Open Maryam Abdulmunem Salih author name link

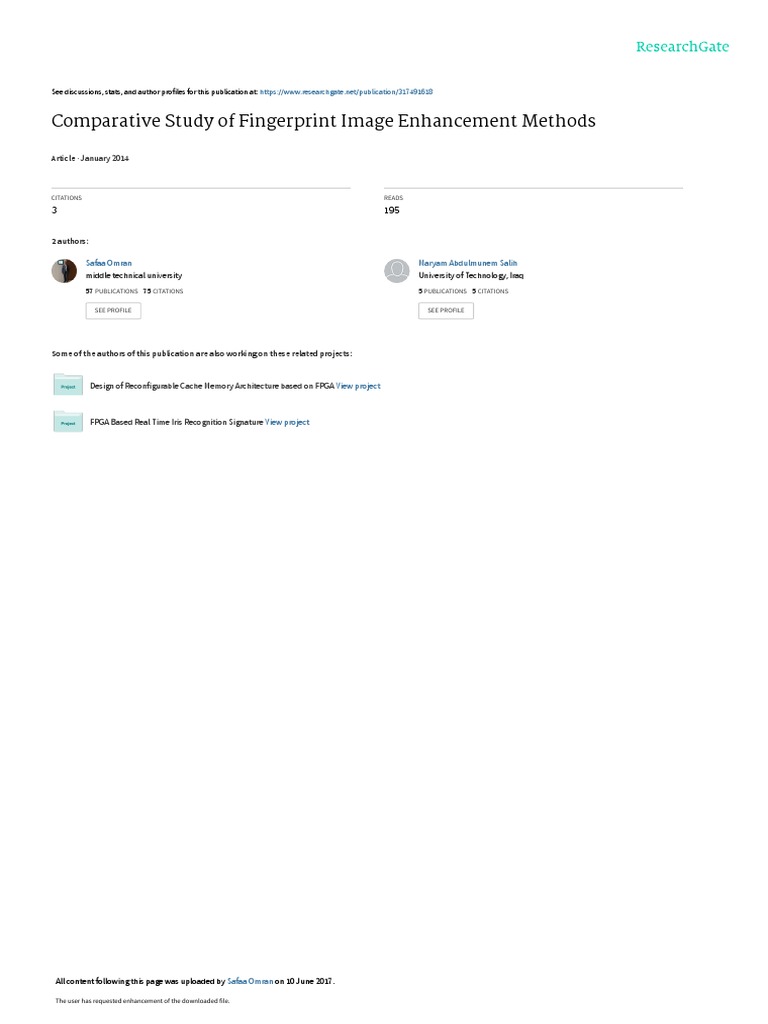468,263
